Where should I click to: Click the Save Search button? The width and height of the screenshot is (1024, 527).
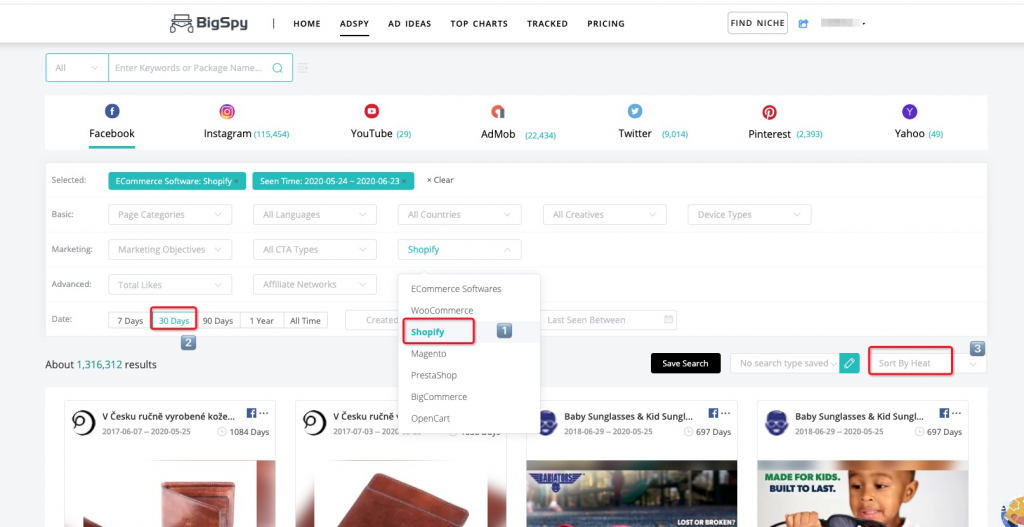coord(685,364)
